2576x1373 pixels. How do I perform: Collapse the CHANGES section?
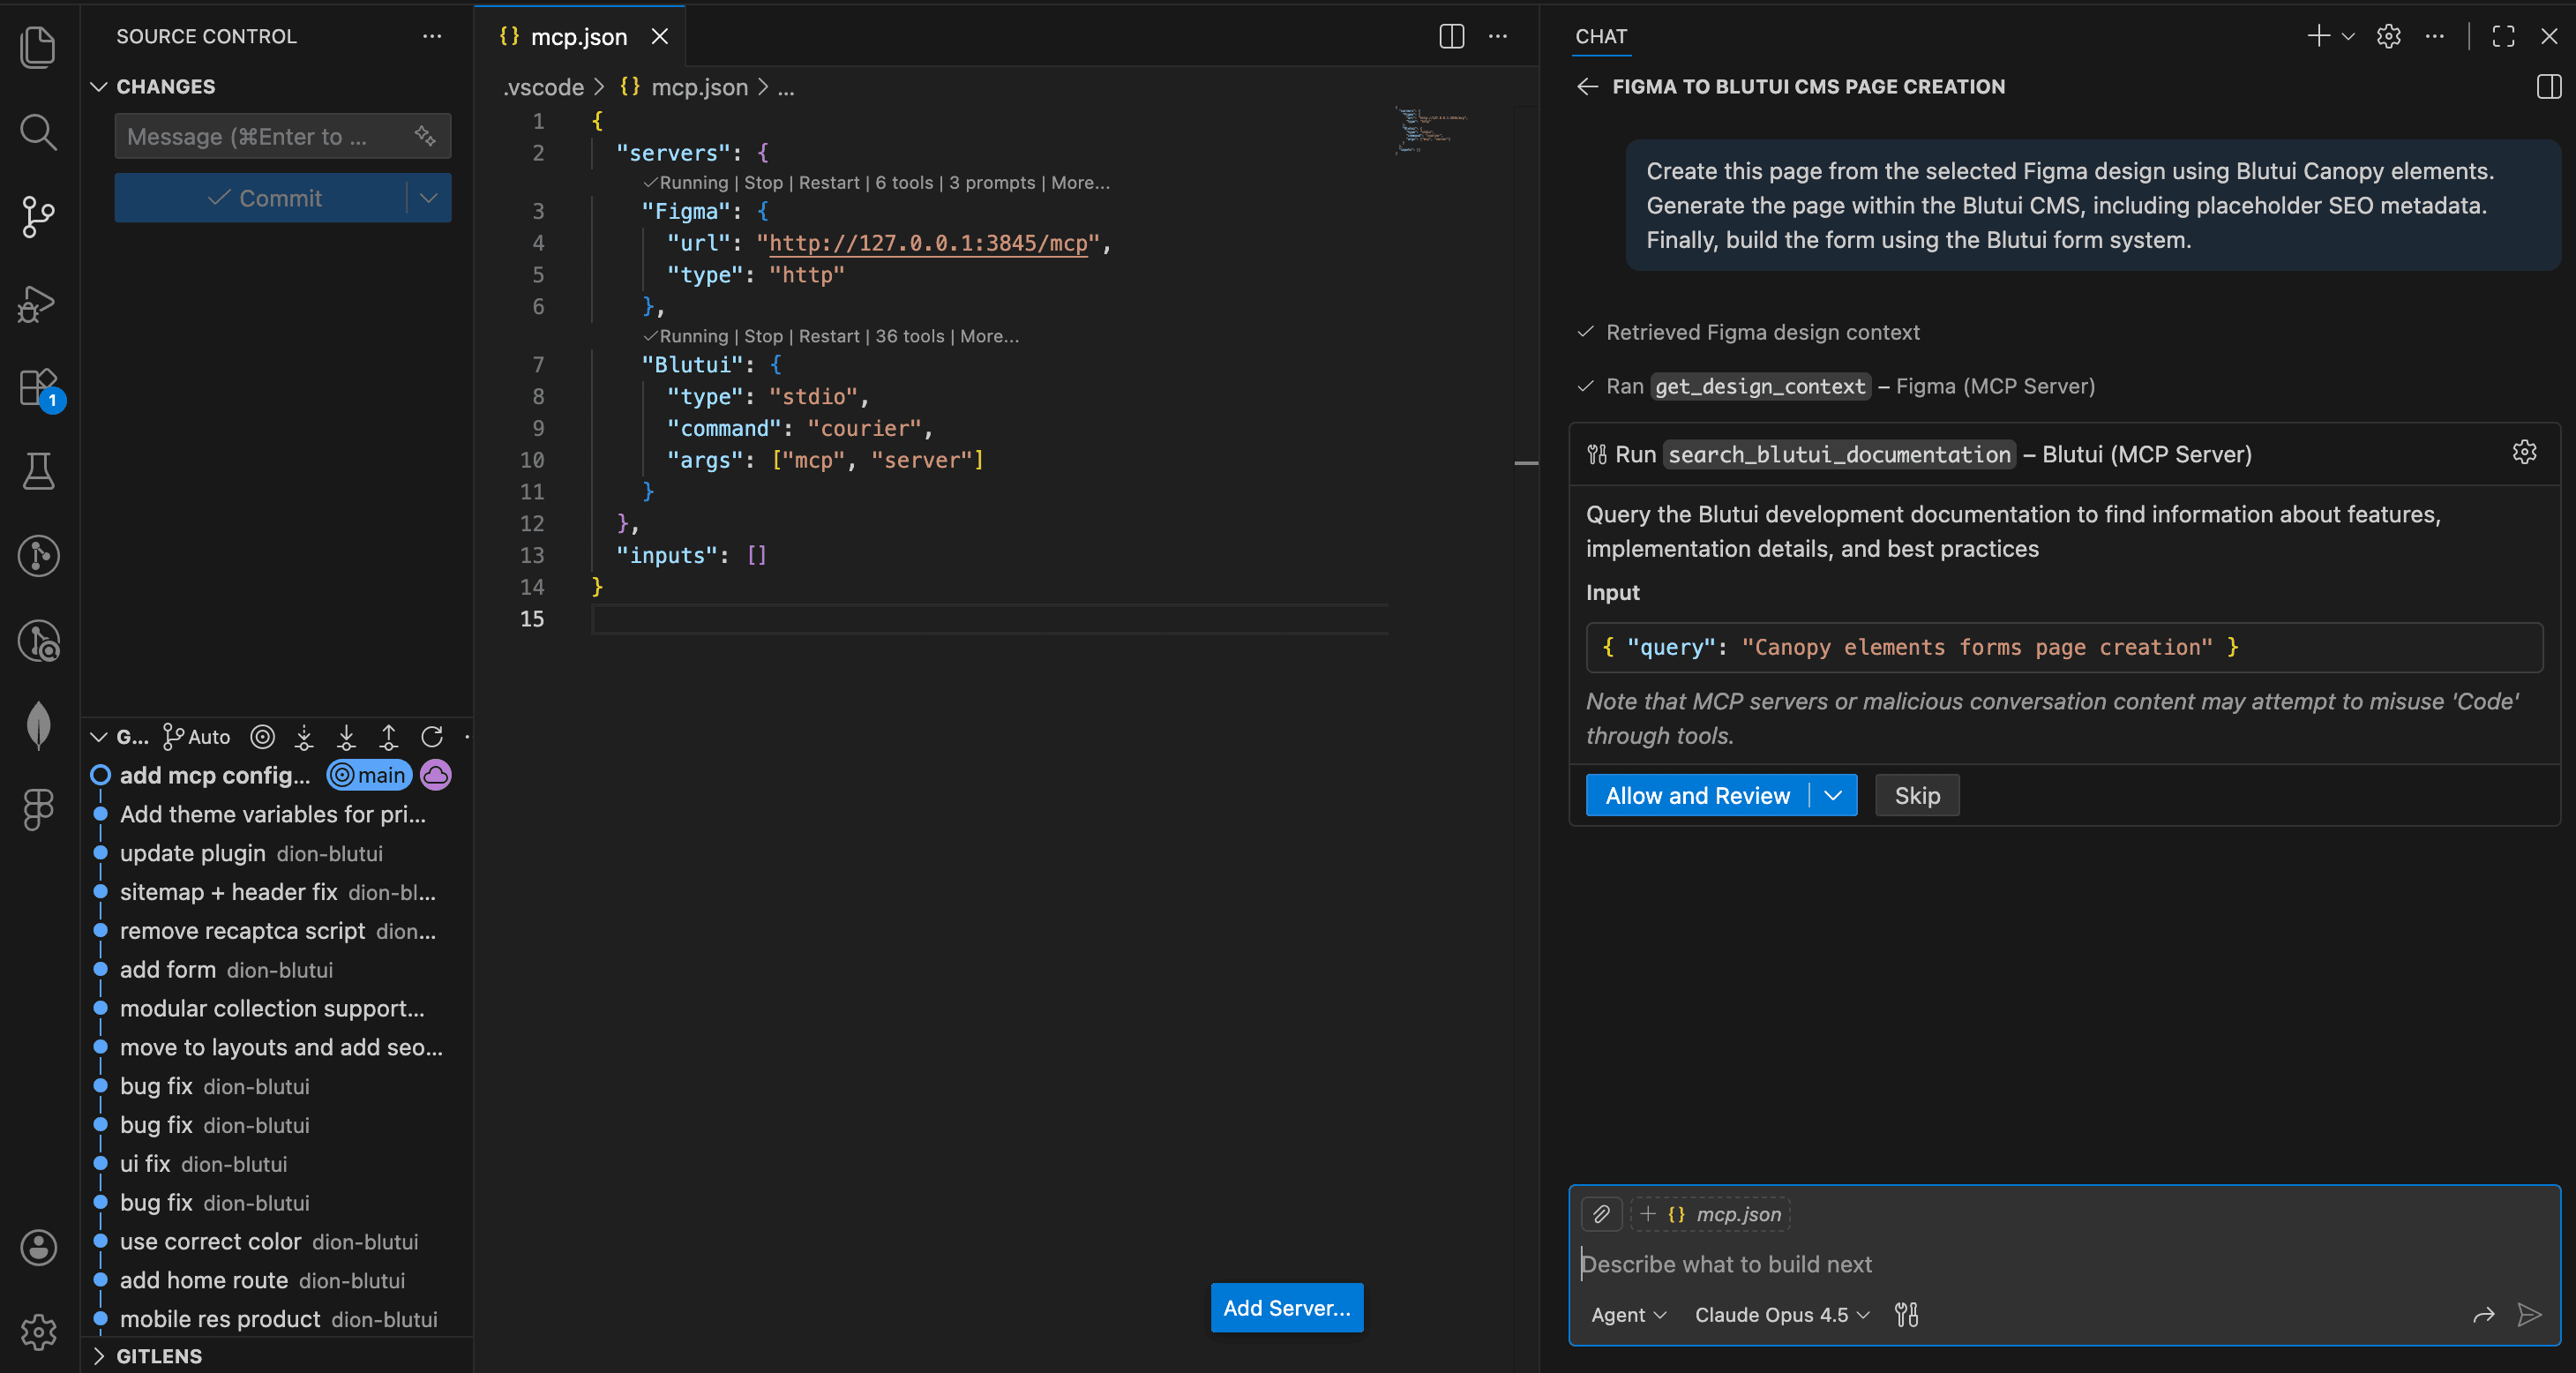click(x=98, y=86)
